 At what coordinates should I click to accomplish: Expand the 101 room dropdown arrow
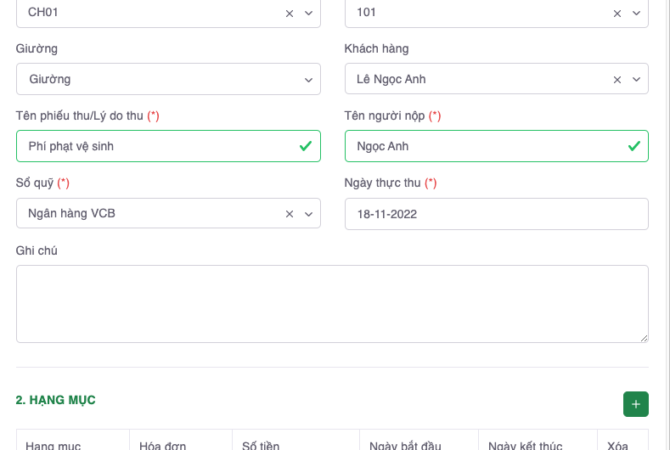coord(636,14)
